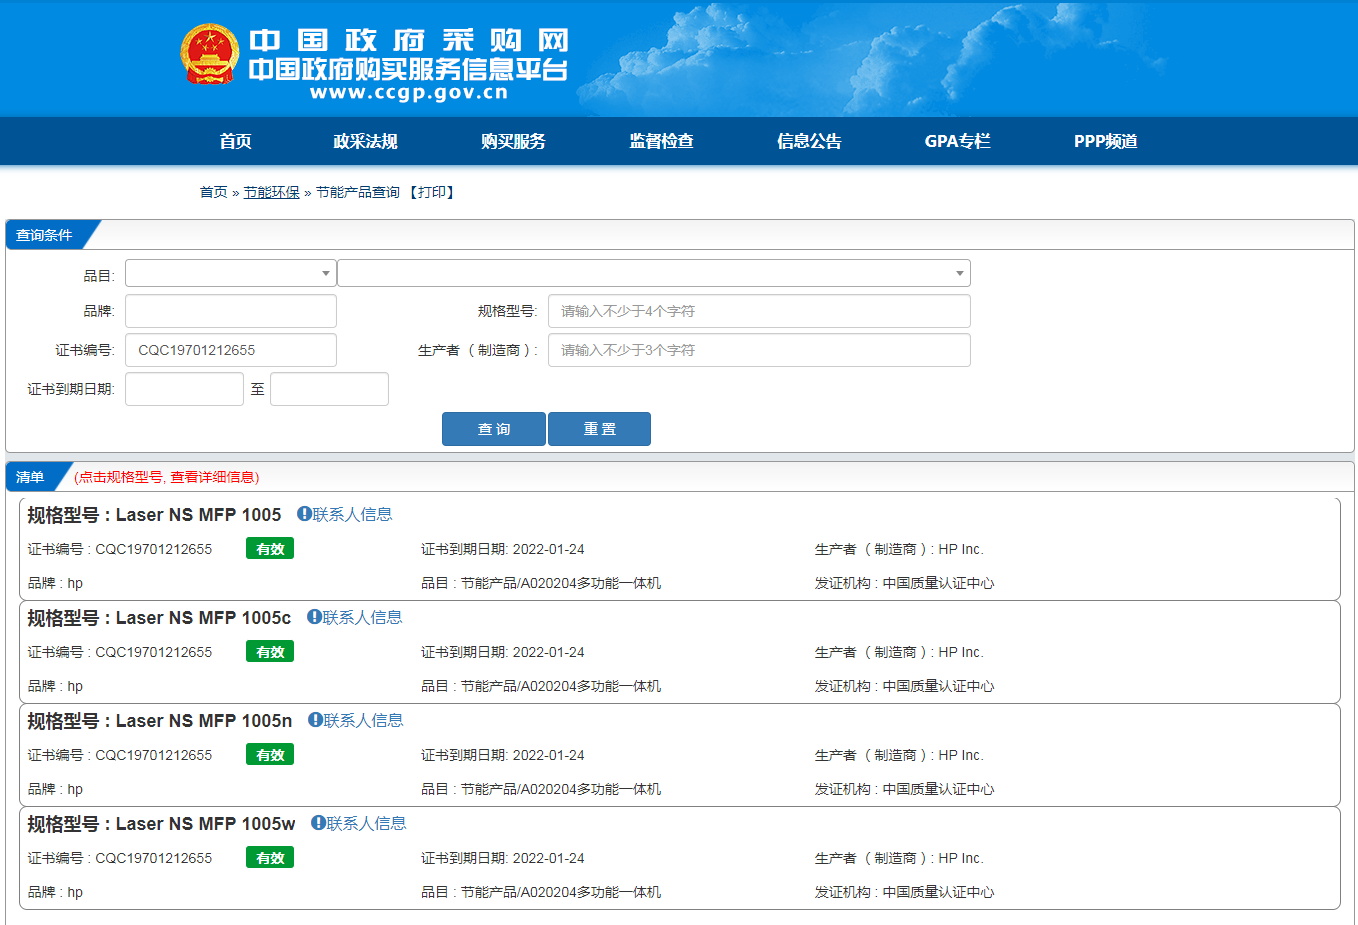Click the national emblem logo in header
The height and width of the screenshot is (925, 1358).
[x=210, y=54]
